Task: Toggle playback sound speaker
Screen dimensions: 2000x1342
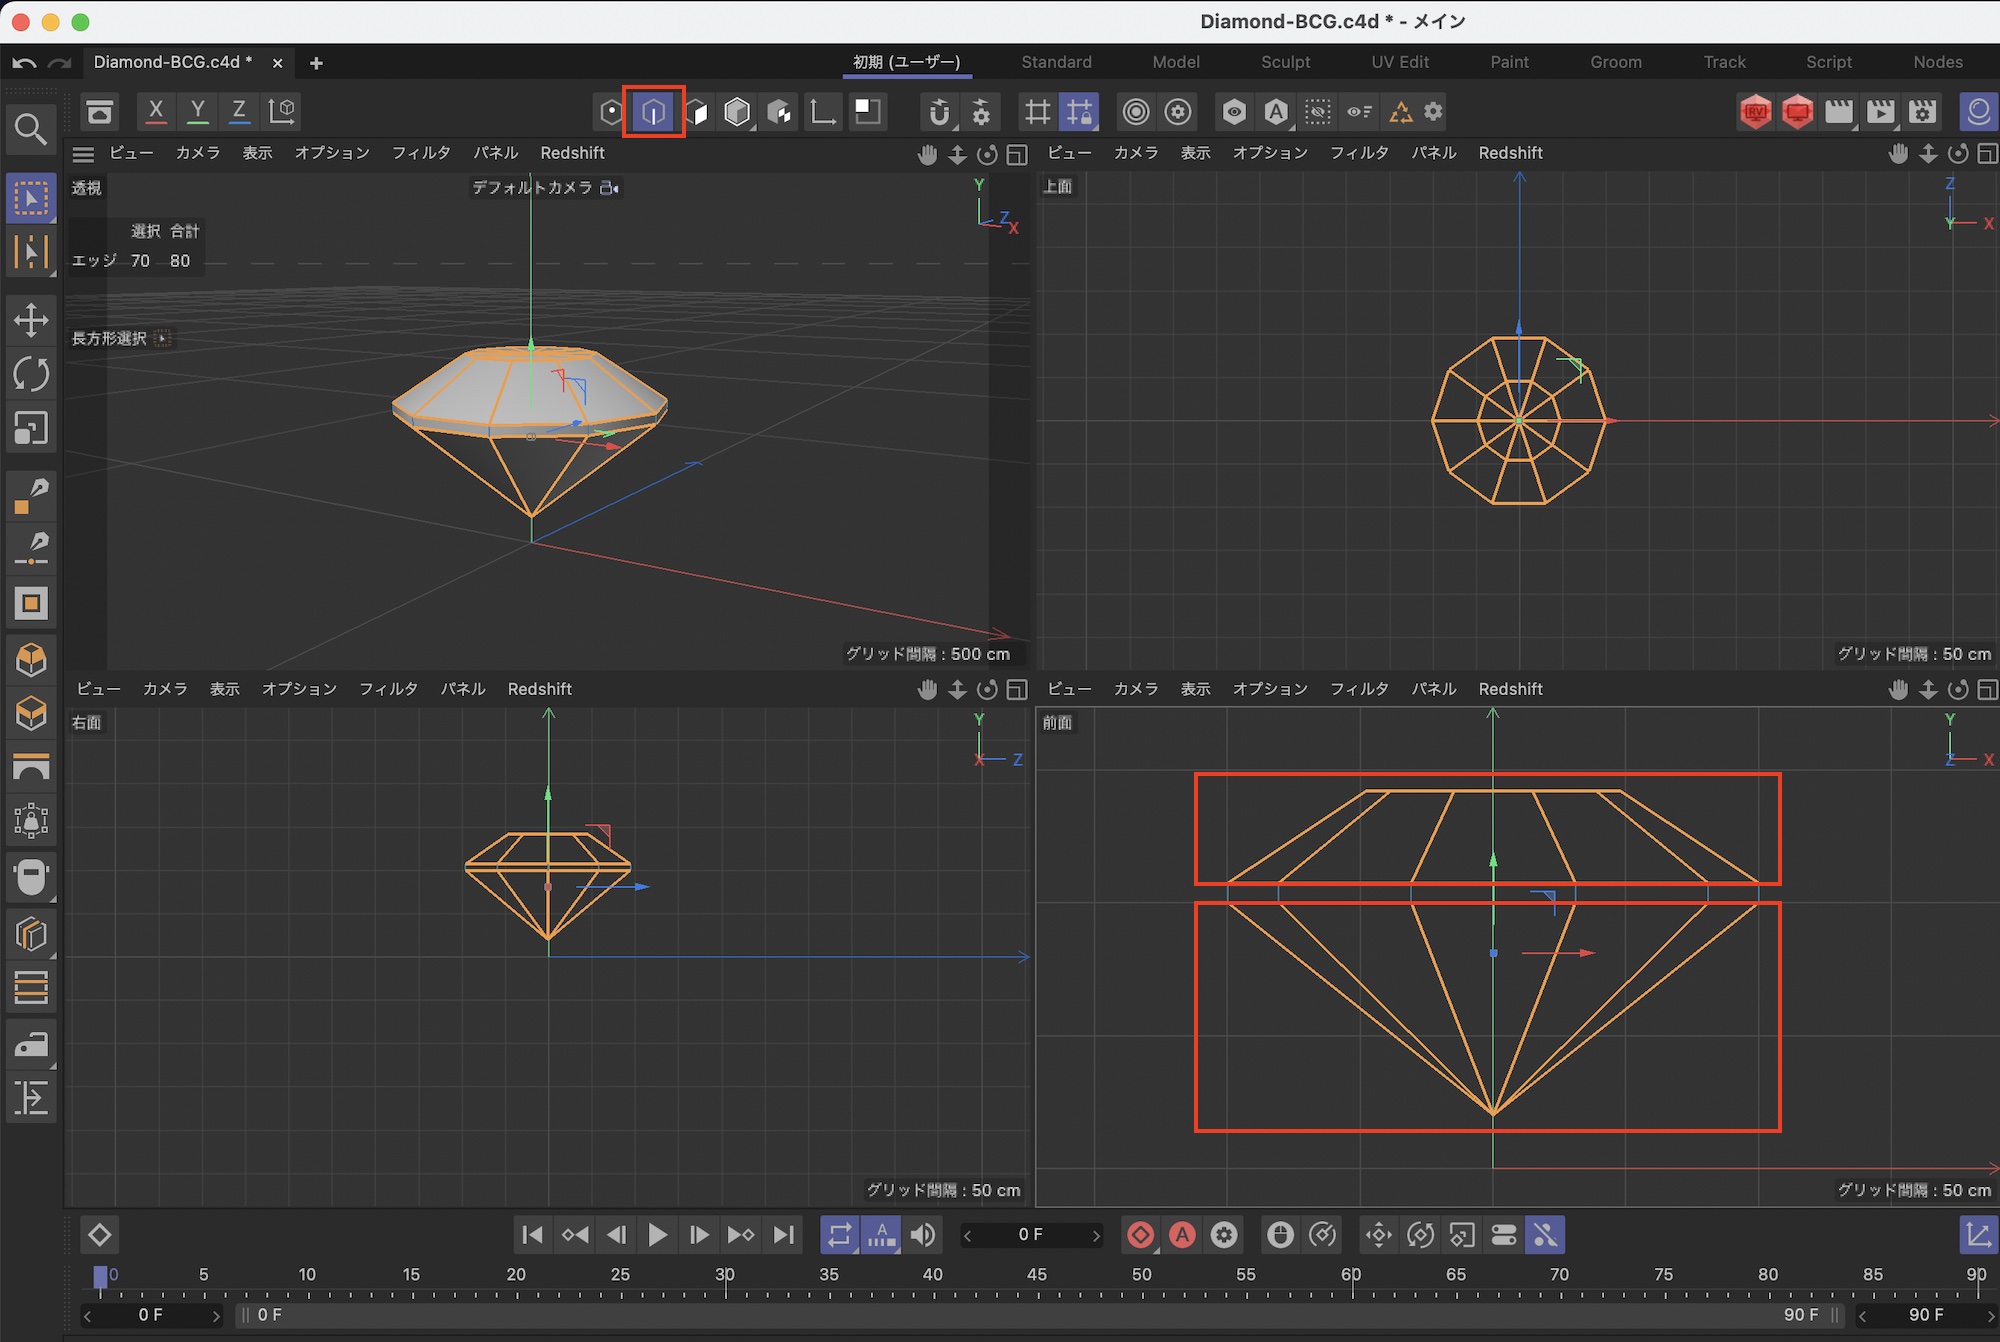Action: tap(923, 1235)
